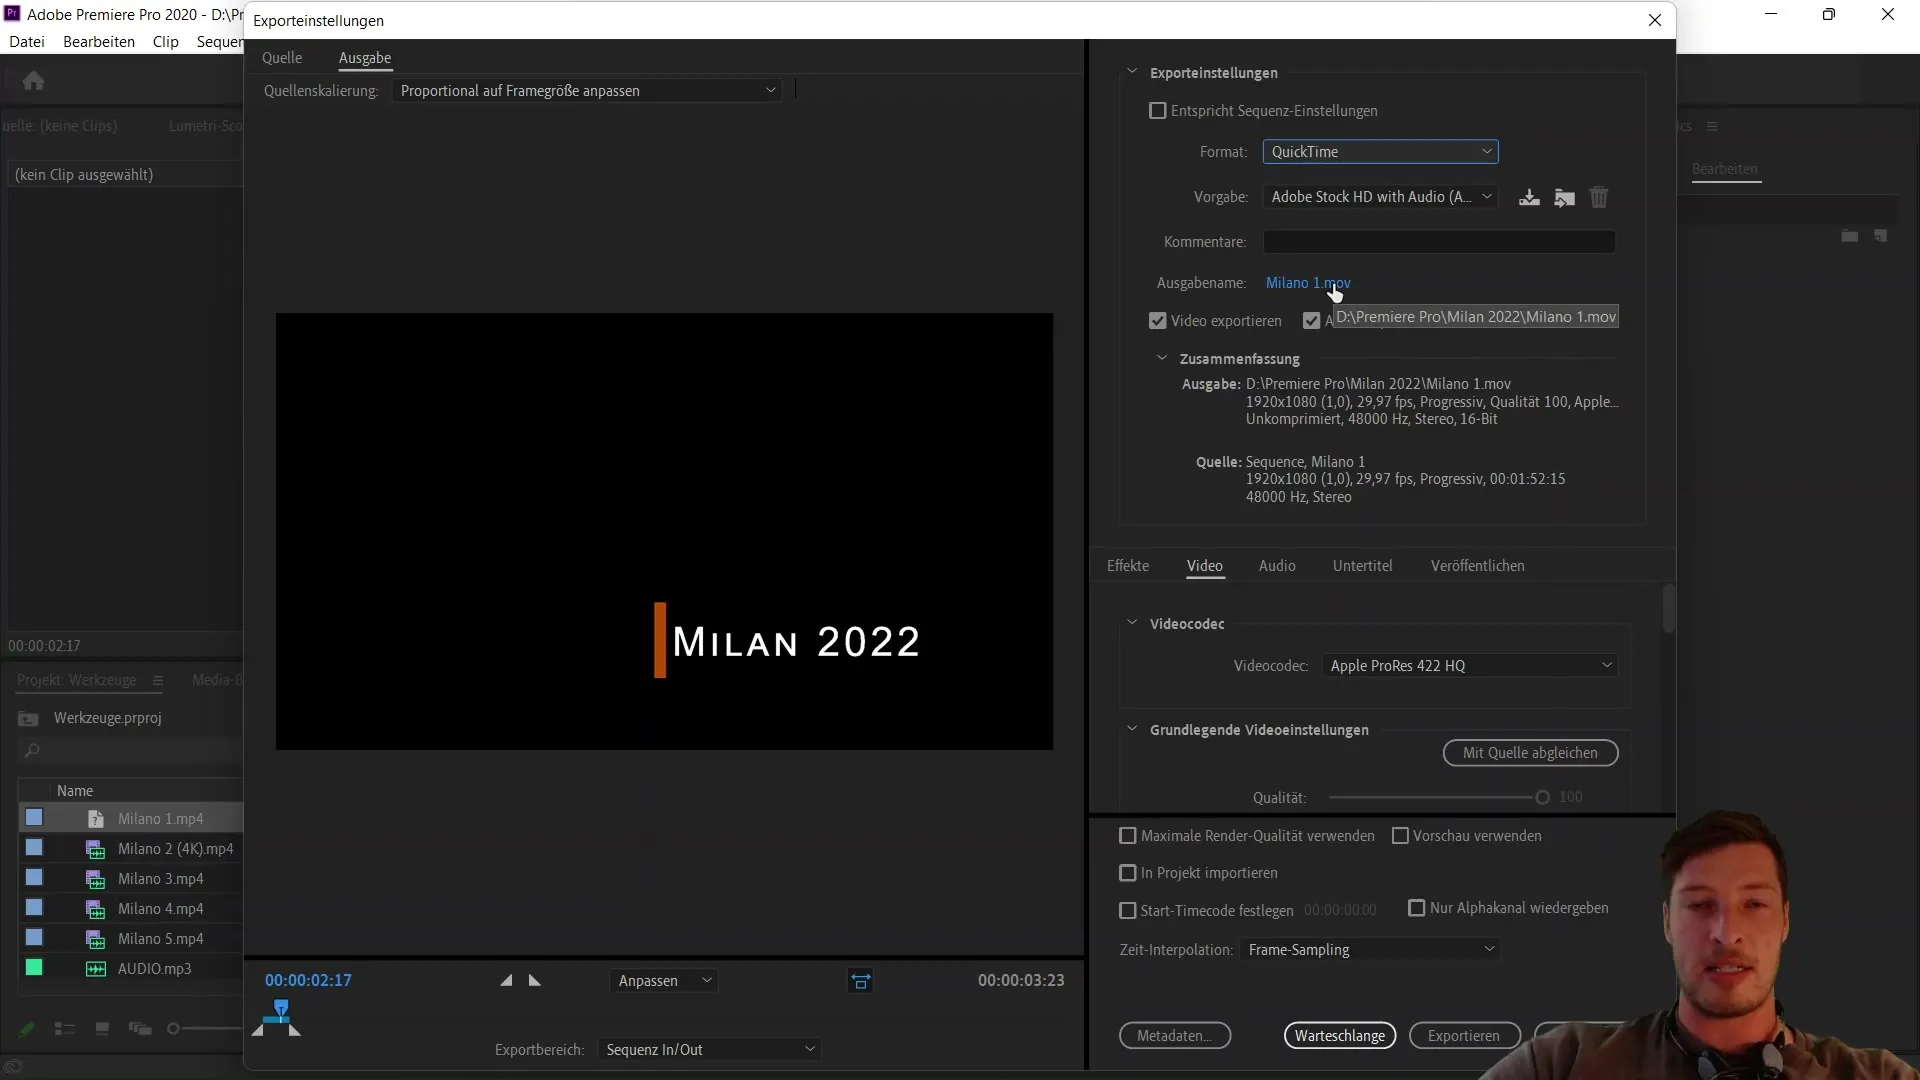Toggle aspect ratio correction icon
This screenshot has height=1080, width=1920.
coord(860,981)
